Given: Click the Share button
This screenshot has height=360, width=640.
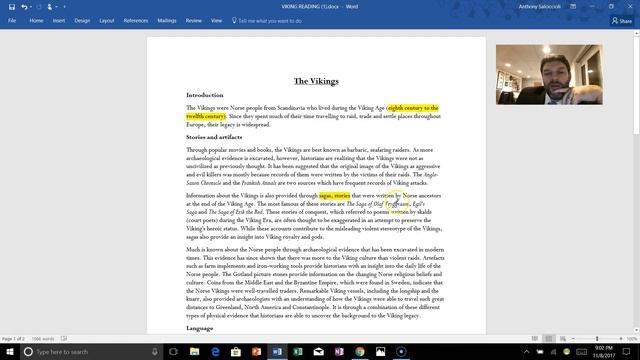Looking at the screenshot, I should (x=622, y=21).
